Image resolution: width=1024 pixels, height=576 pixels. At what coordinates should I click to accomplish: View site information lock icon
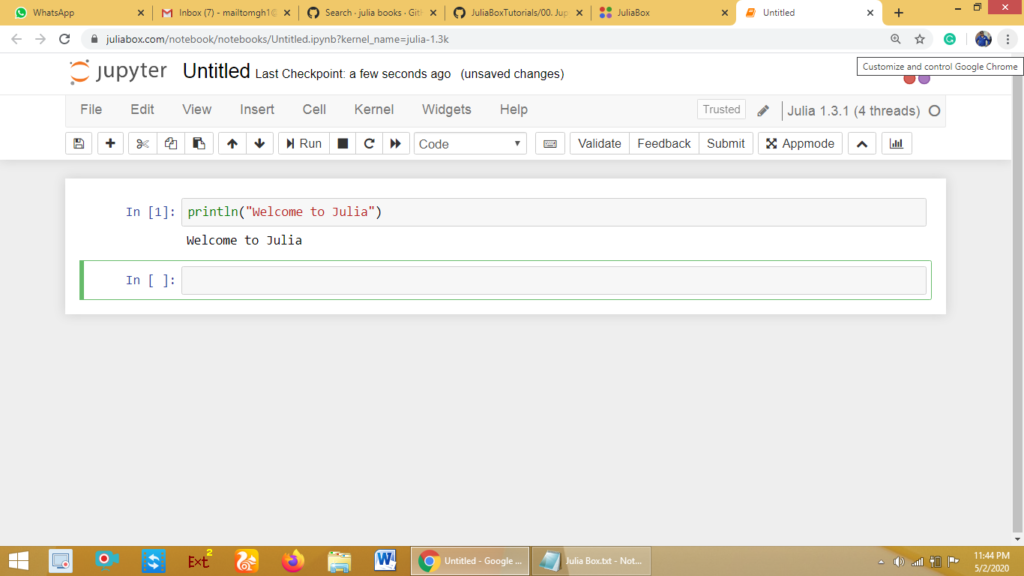[94, 39]
